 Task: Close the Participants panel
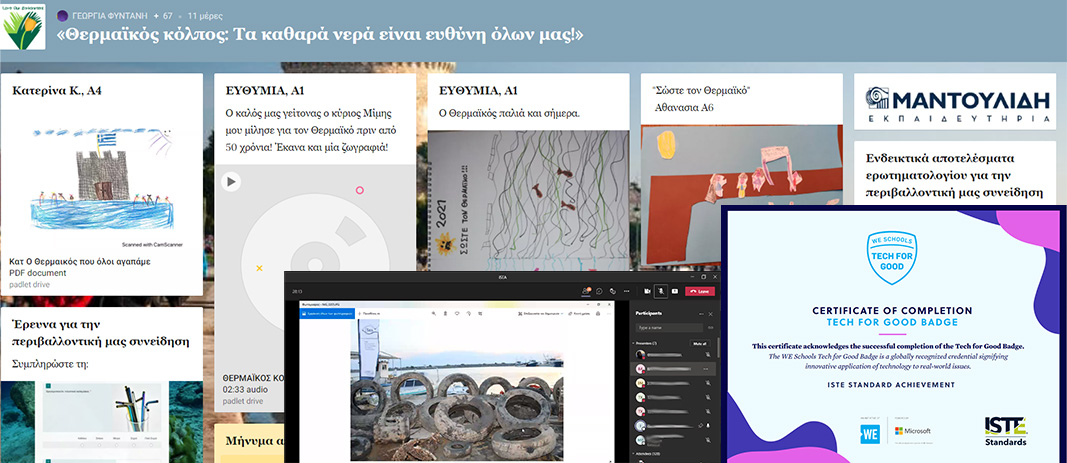point(710,313)
